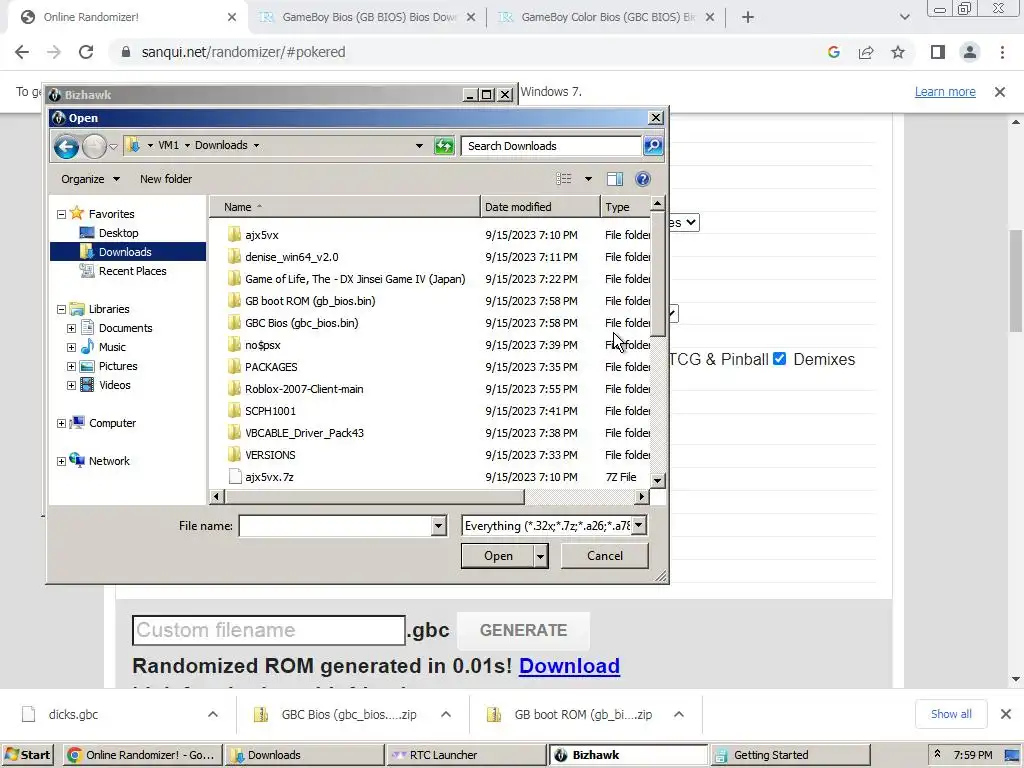This screenshot has height=768, width=1024.
Task: Select Desktop in the Favorites list
Action: [118, 233]
